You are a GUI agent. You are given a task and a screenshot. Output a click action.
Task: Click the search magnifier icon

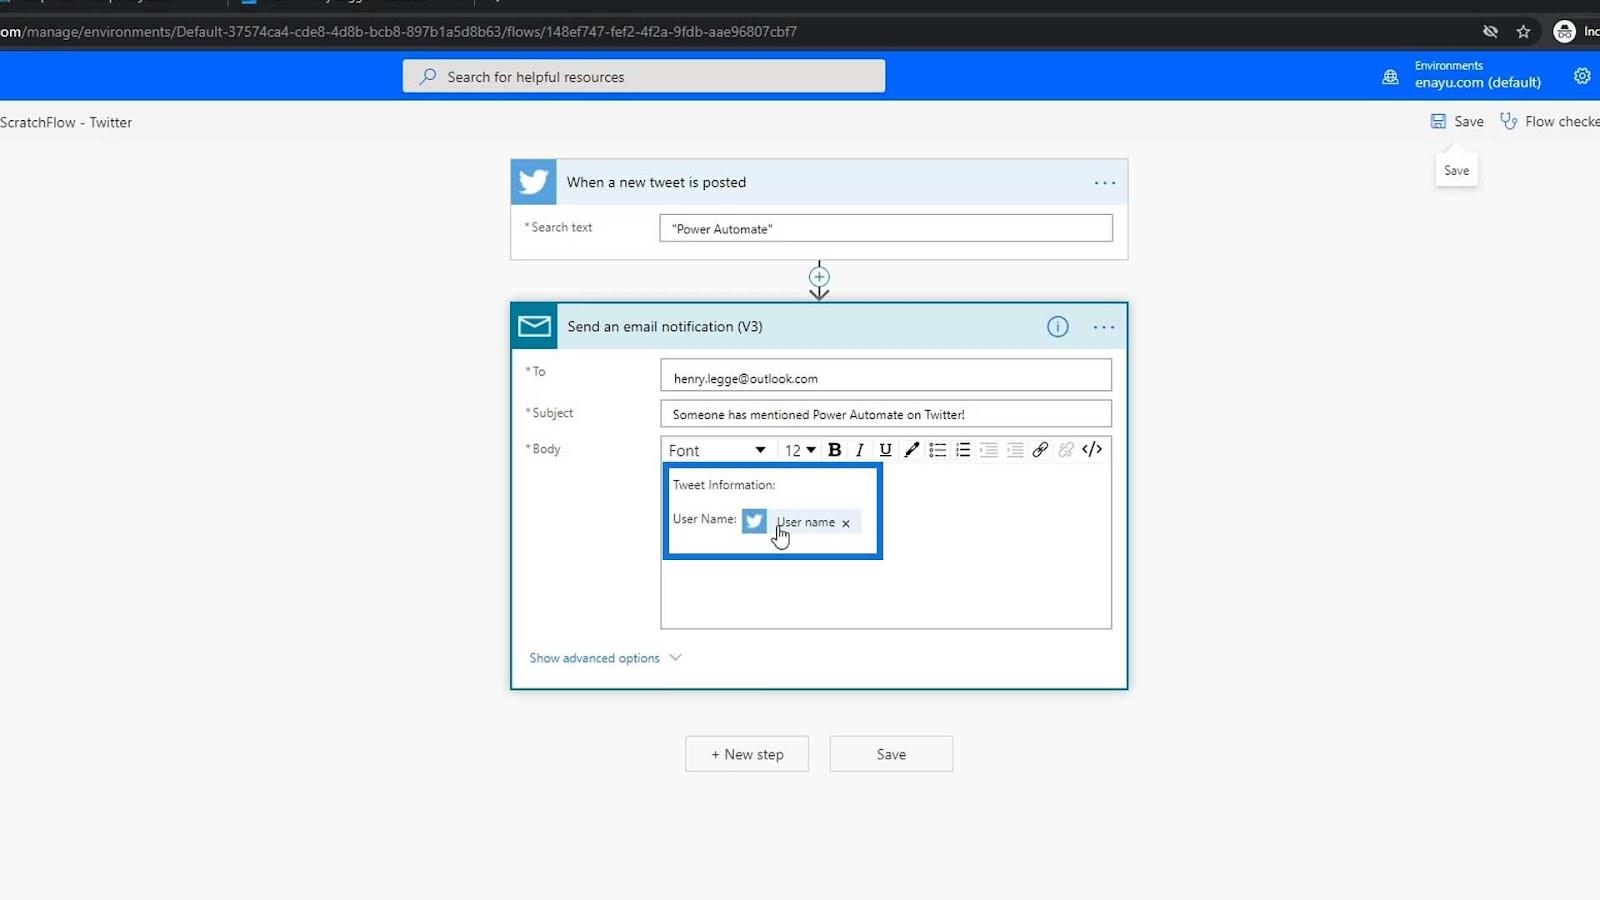(x=428, y=76)
